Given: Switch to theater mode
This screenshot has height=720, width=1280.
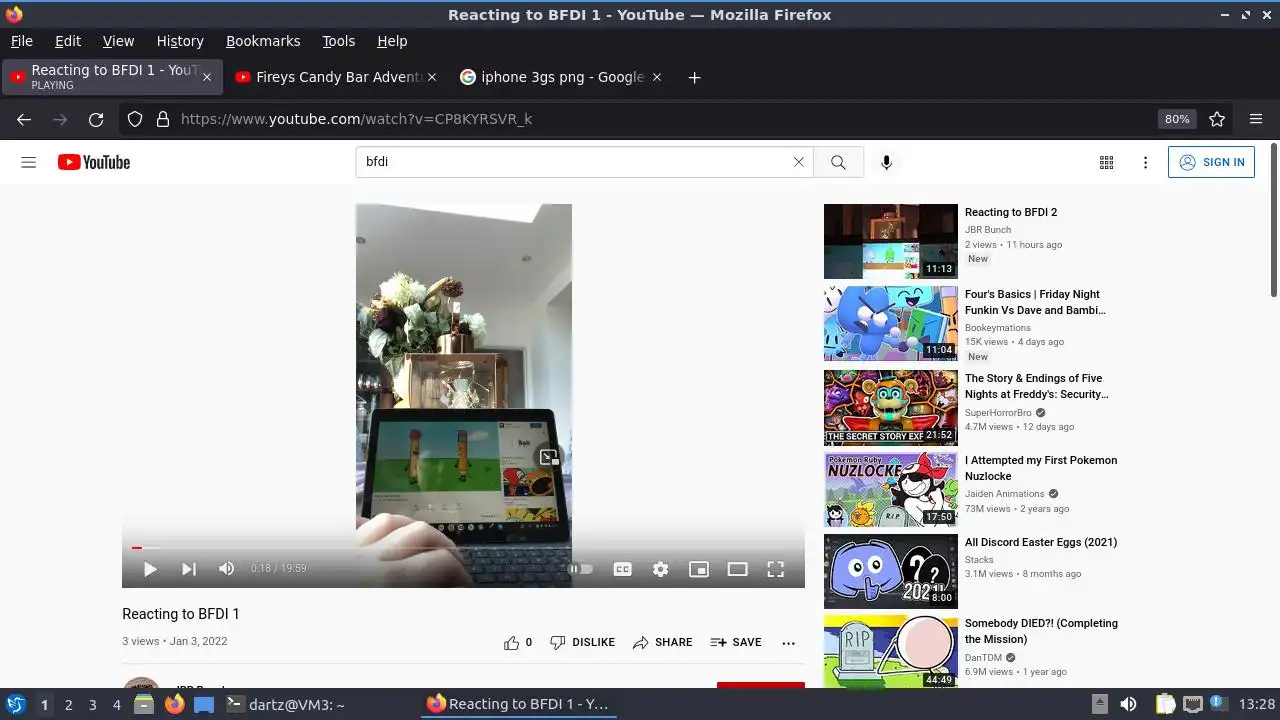Looking at the screenshot, I should point(737,569).
